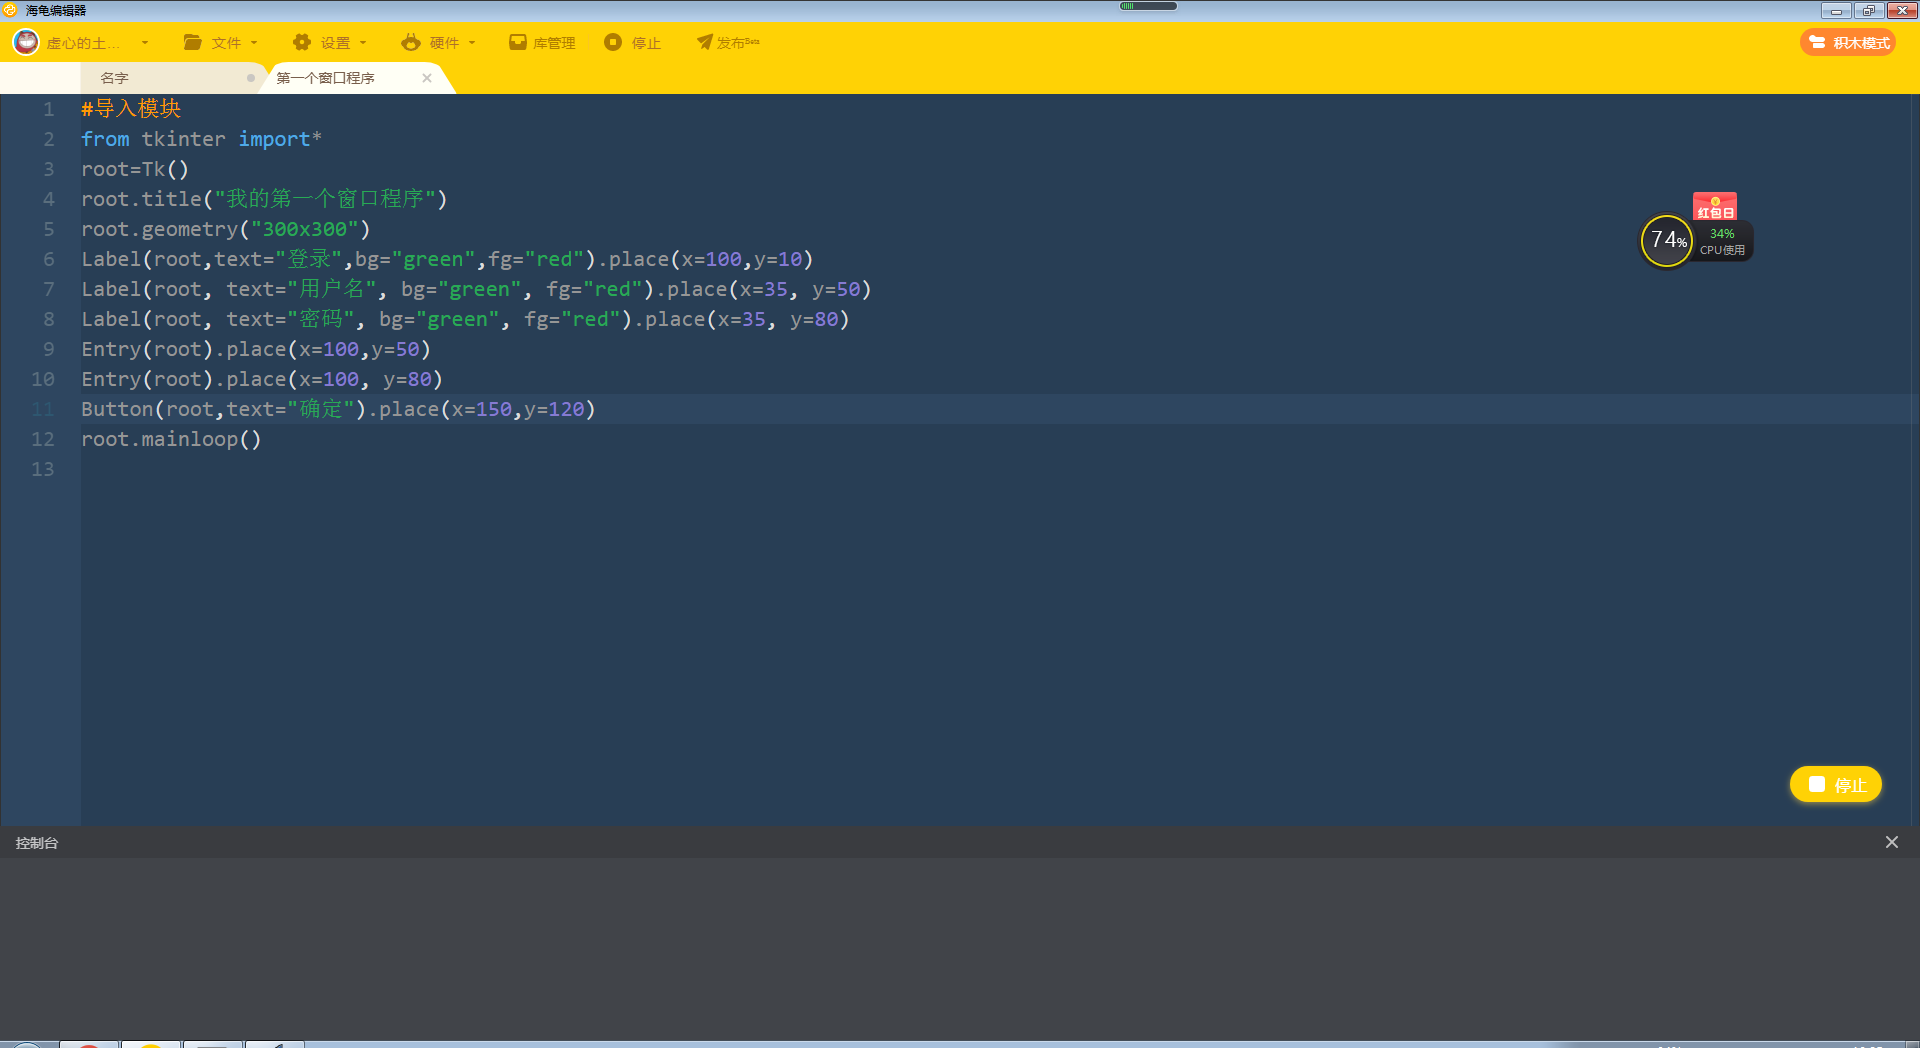The height and width of the screenshot is (1048, 1920).
Task: Click the Label line with text 用户名
Action: click(x=476, y=289)
